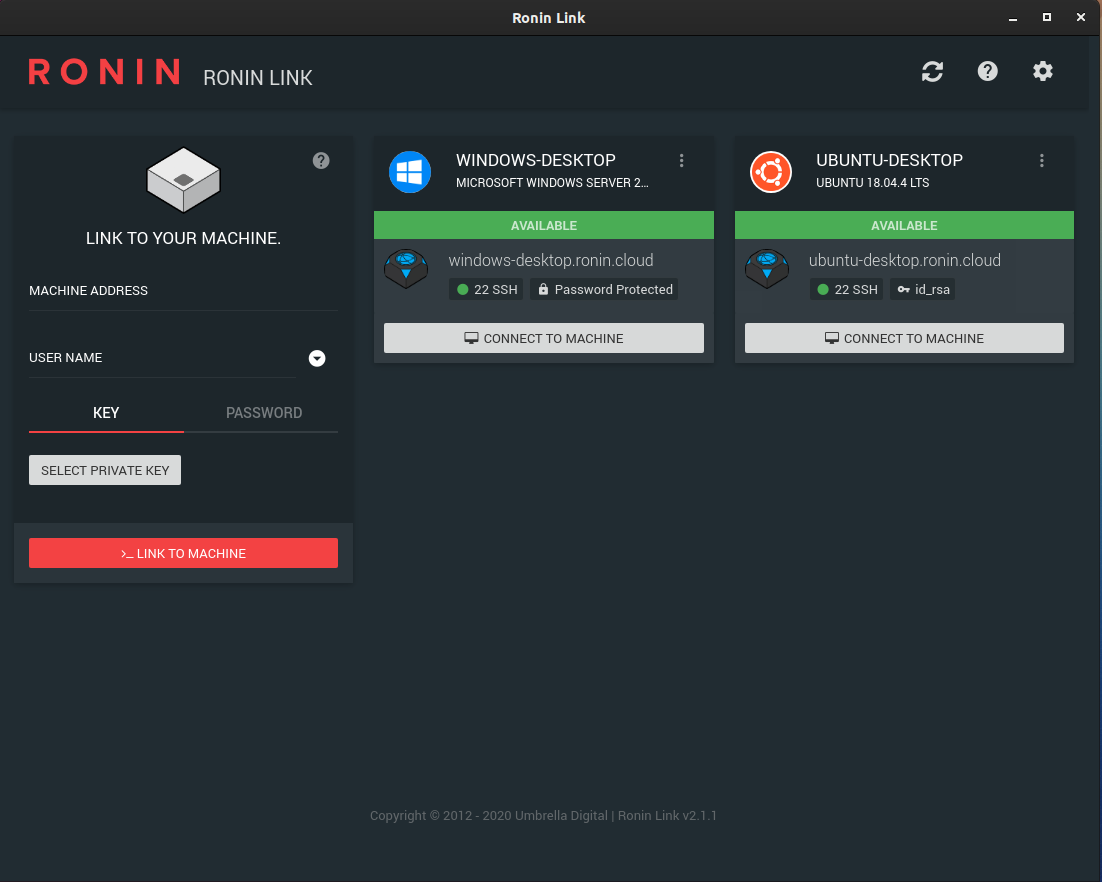The width and height of the screenshot is (1102, 882).
Task: Open UBUNTU-DESKTOP three-dot menu
Action: (1042, 161)
